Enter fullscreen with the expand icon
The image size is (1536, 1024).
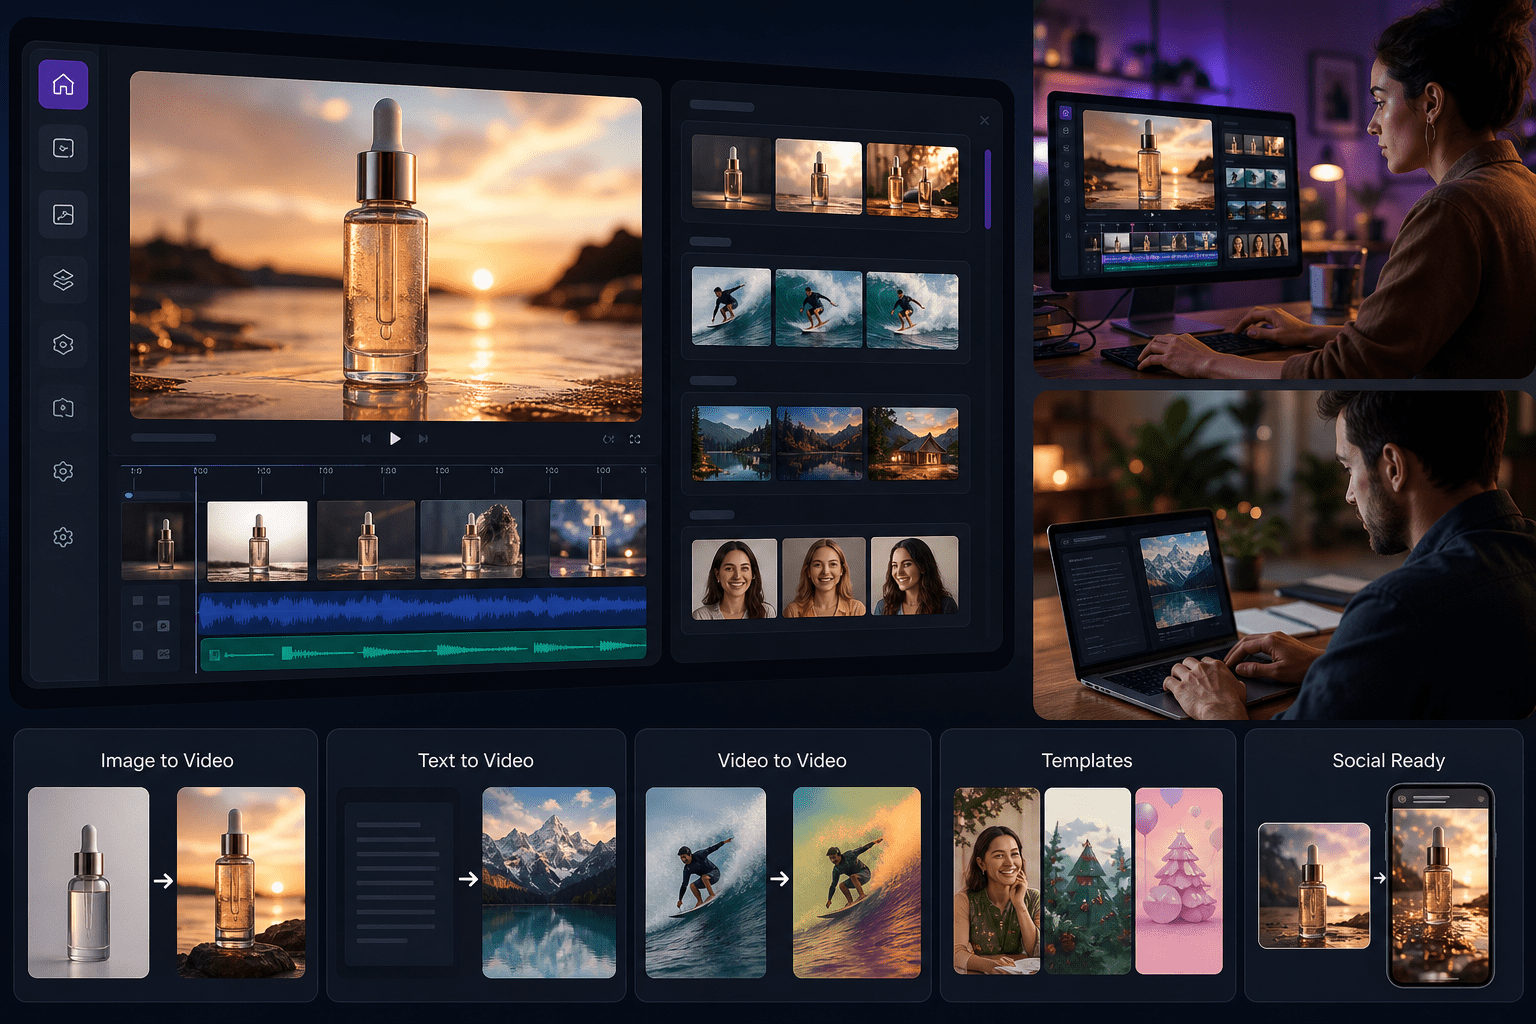635,439
